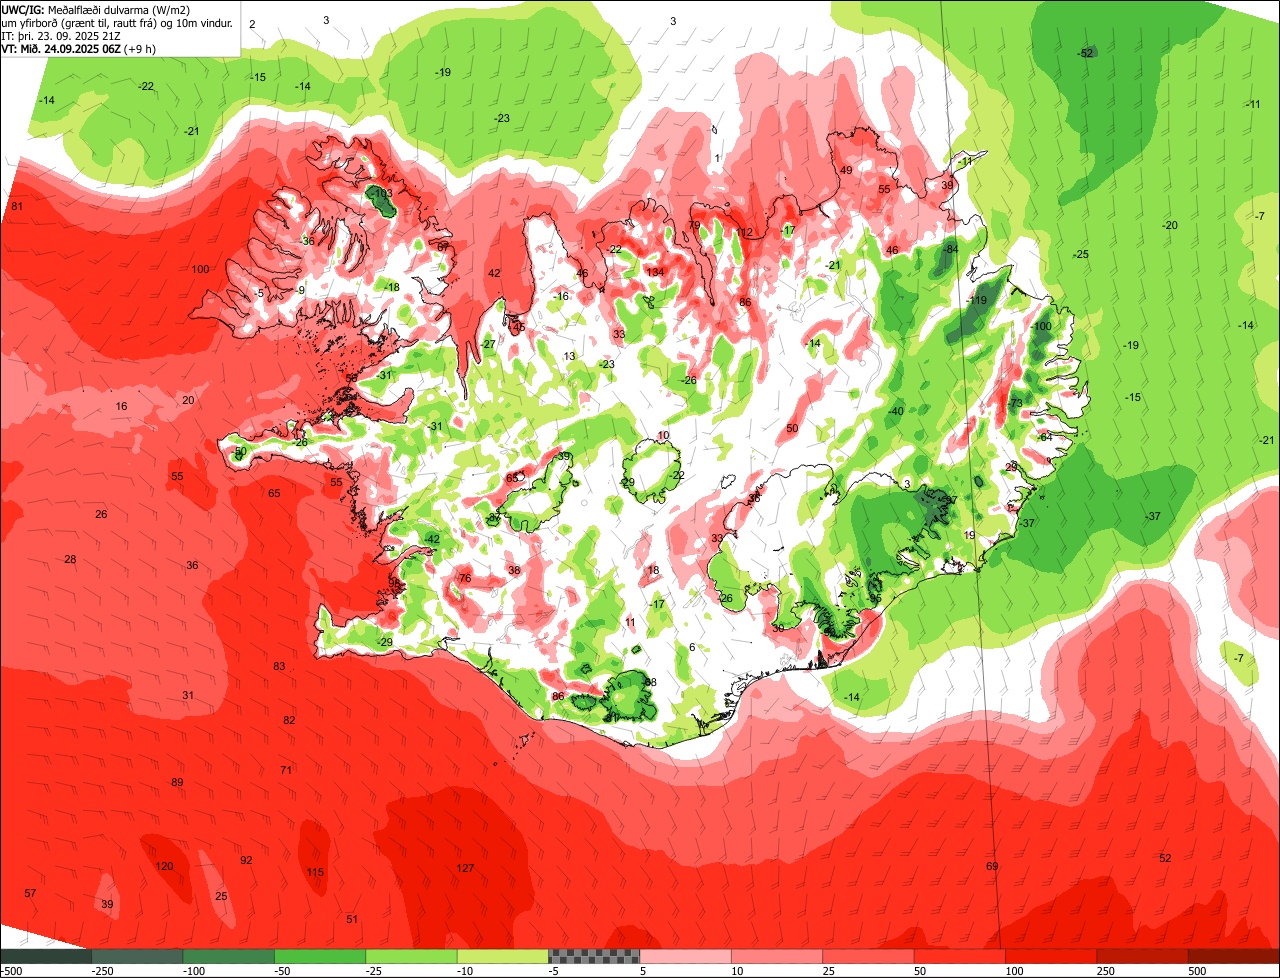Pick the yellow-green legend swatch from -10 to -5

(503, 956)
